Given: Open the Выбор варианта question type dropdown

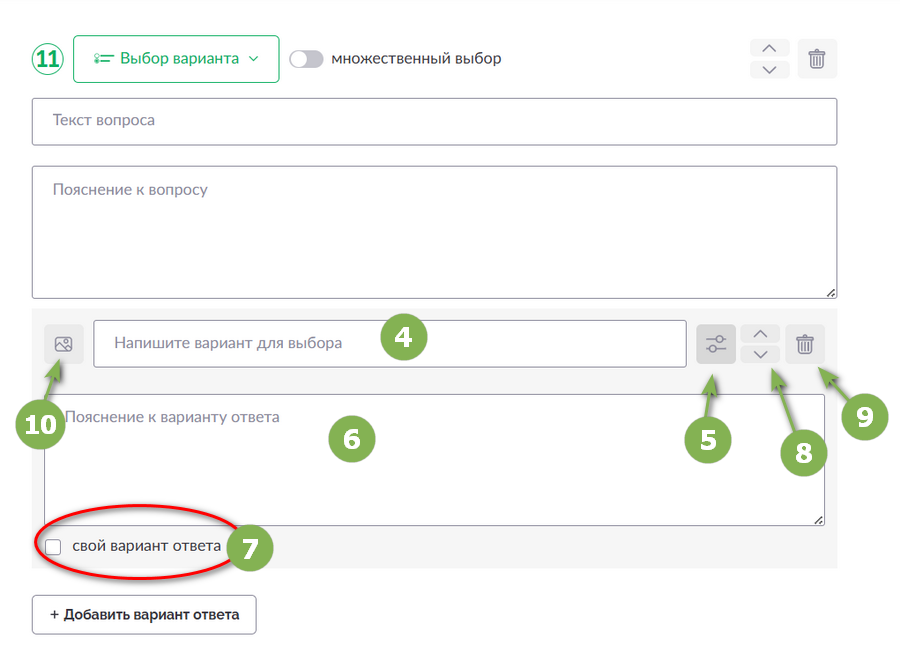Looking at the screenshot, I should point(176,59).
